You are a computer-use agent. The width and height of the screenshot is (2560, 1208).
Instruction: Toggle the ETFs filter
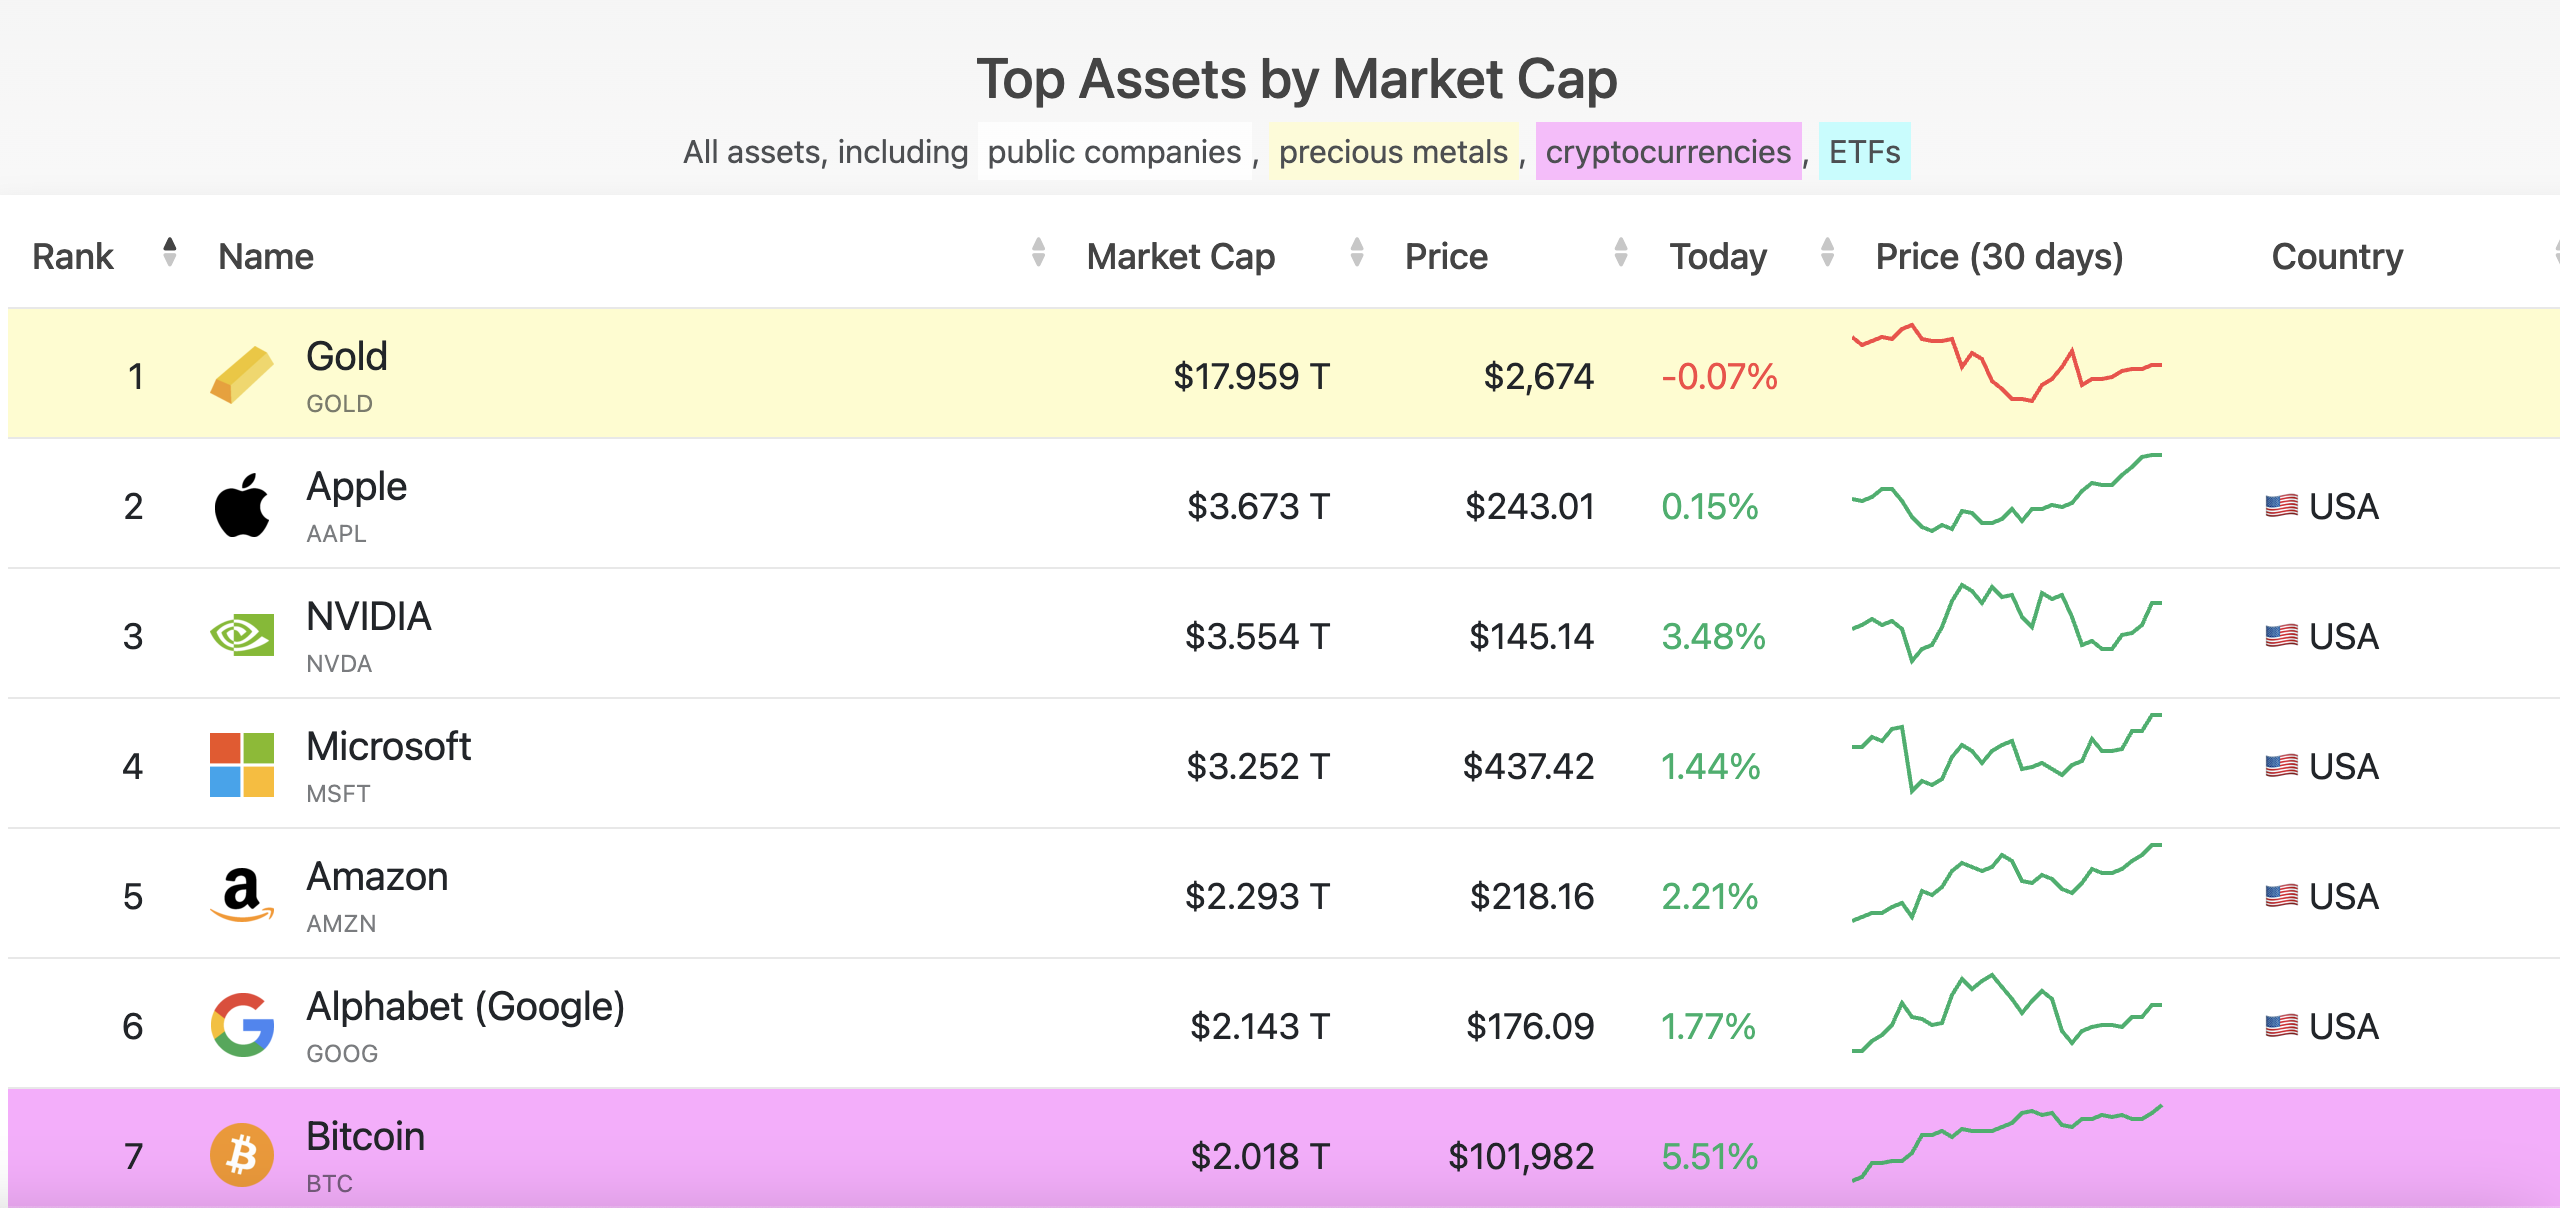(x=1864, y=152)
